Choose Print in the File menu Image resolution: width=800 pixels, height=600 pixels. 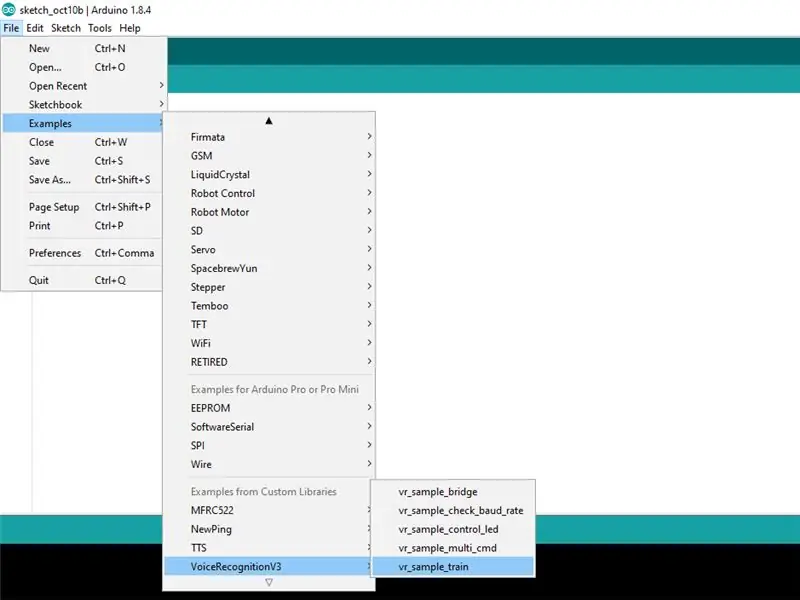click(x=84, y=226)
